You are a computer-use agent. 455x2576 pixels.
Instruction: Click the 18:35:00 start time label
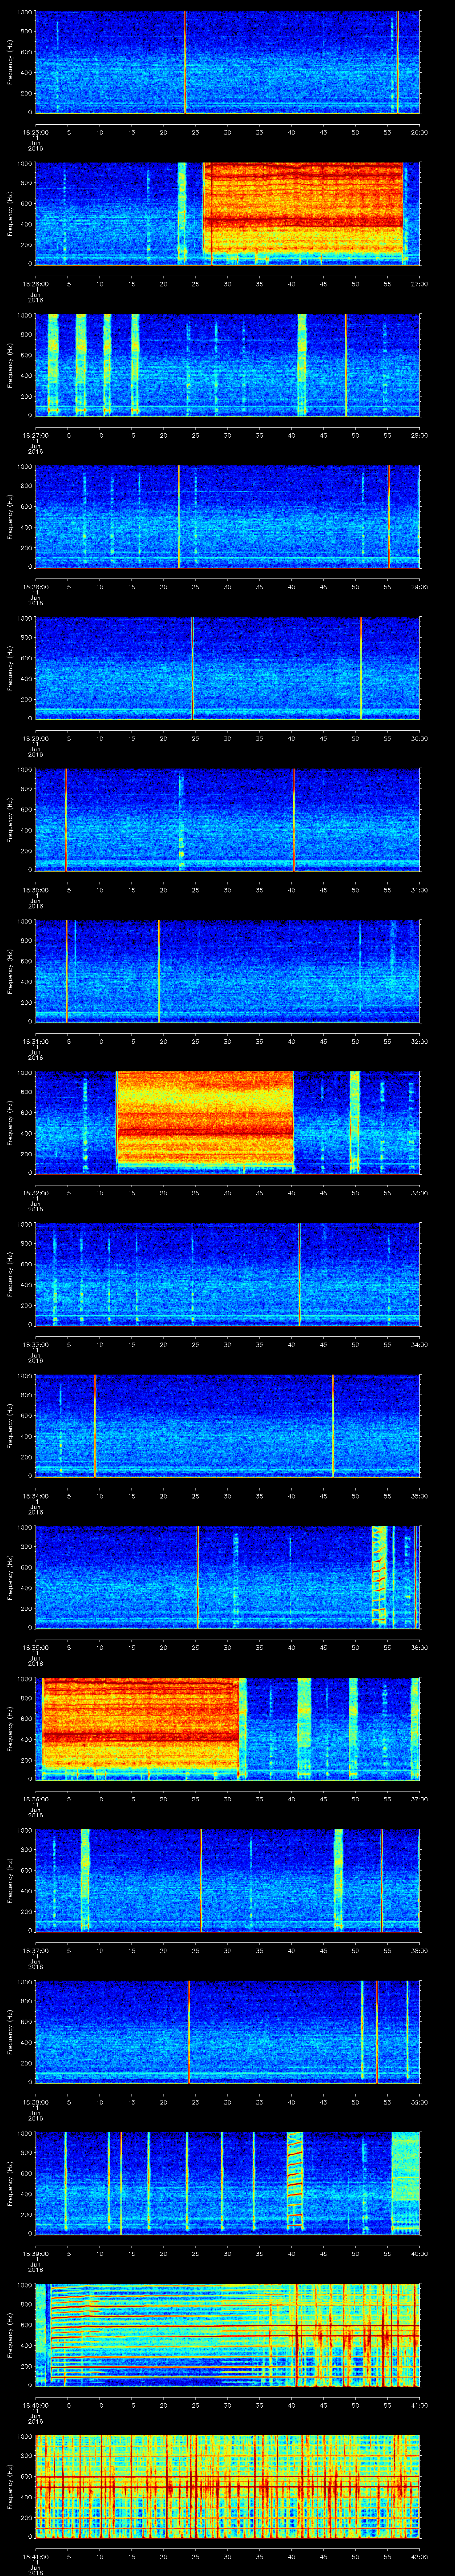(35, 1647)
